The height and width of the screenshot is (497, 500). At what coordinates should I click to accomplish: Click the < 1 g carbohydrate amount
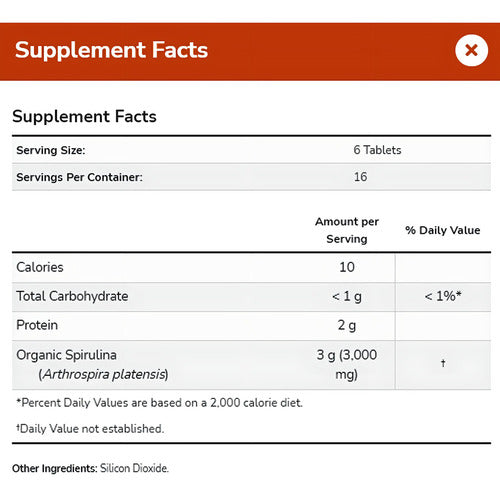347,296
